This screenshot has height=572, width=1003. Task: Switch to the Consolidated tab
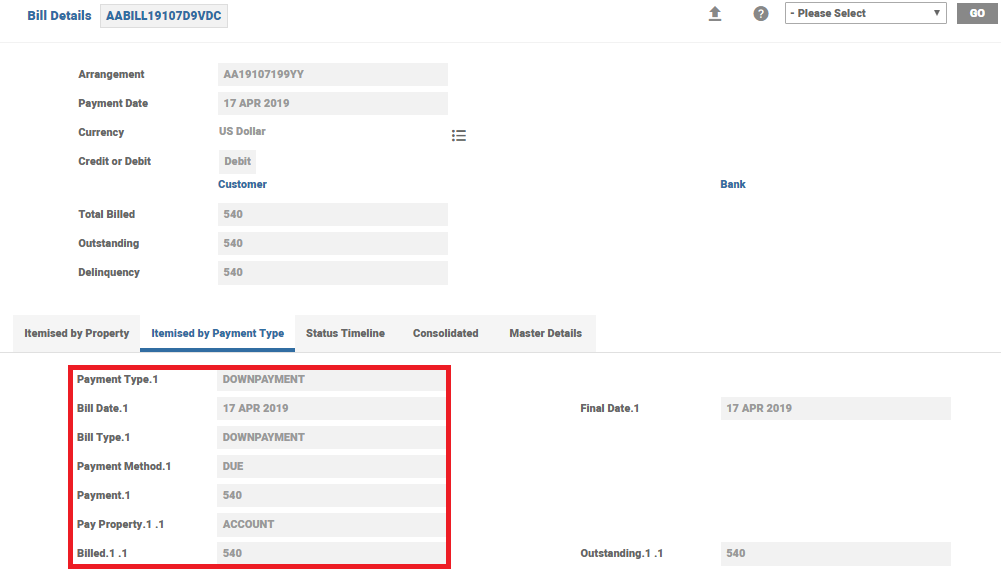pos(445,334)
